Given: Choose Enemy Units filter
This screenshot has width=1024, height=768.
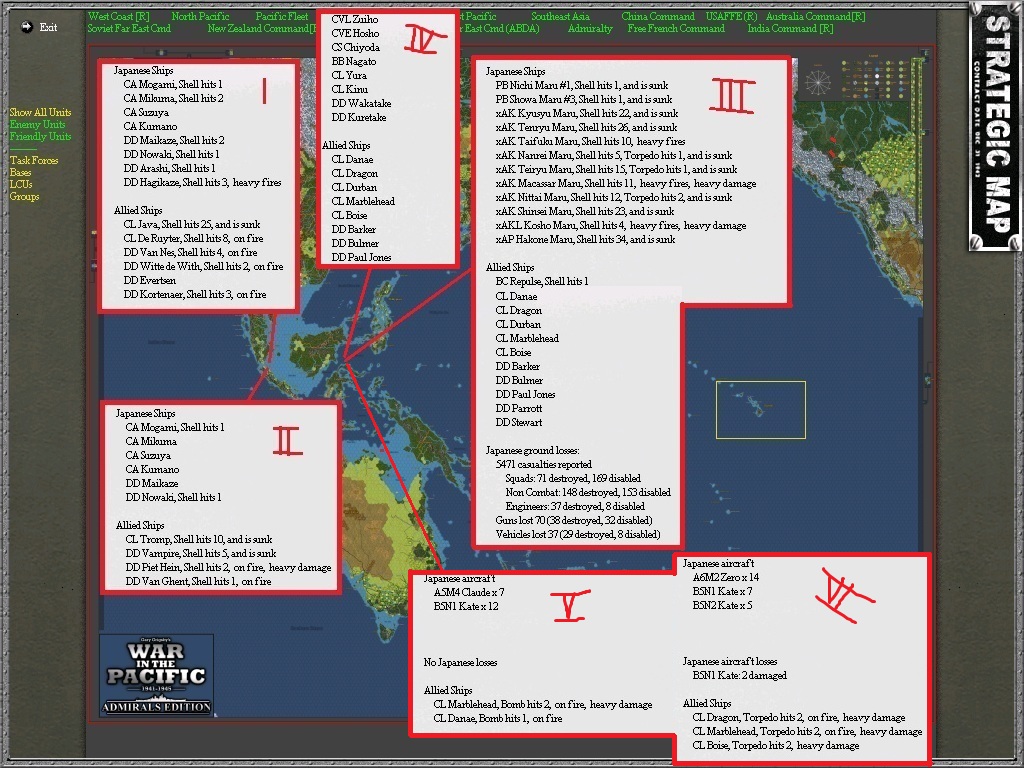Looking at the screenshot, I should click(37, 124).
